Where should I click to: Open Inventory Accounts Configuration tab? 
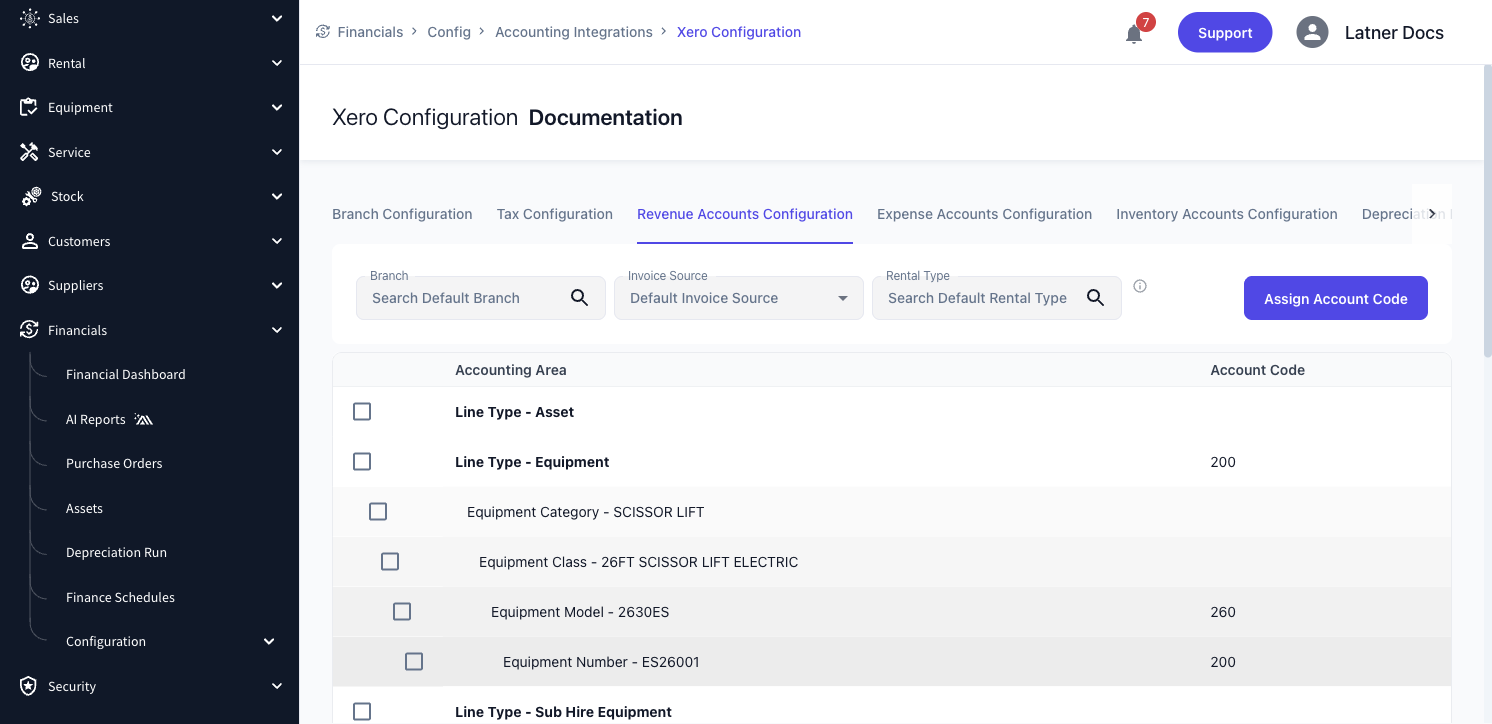[1227, 214]
